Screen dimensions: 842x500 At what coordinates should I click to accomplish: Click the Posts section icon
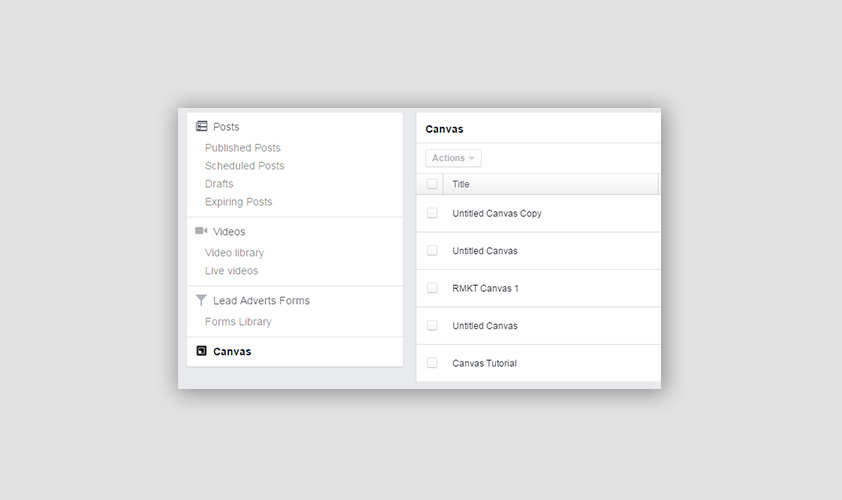click(201, 126)
